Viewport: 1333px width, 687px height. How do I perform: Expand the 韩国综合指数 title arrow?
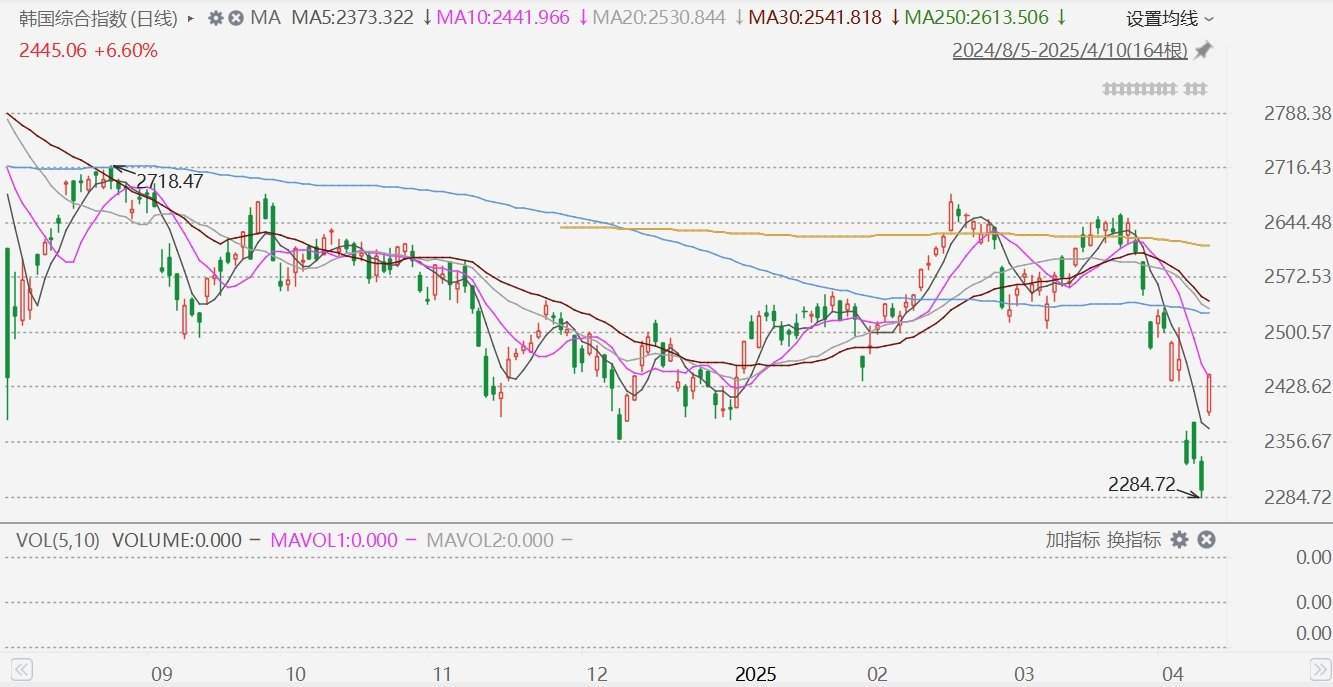[191, 18]
